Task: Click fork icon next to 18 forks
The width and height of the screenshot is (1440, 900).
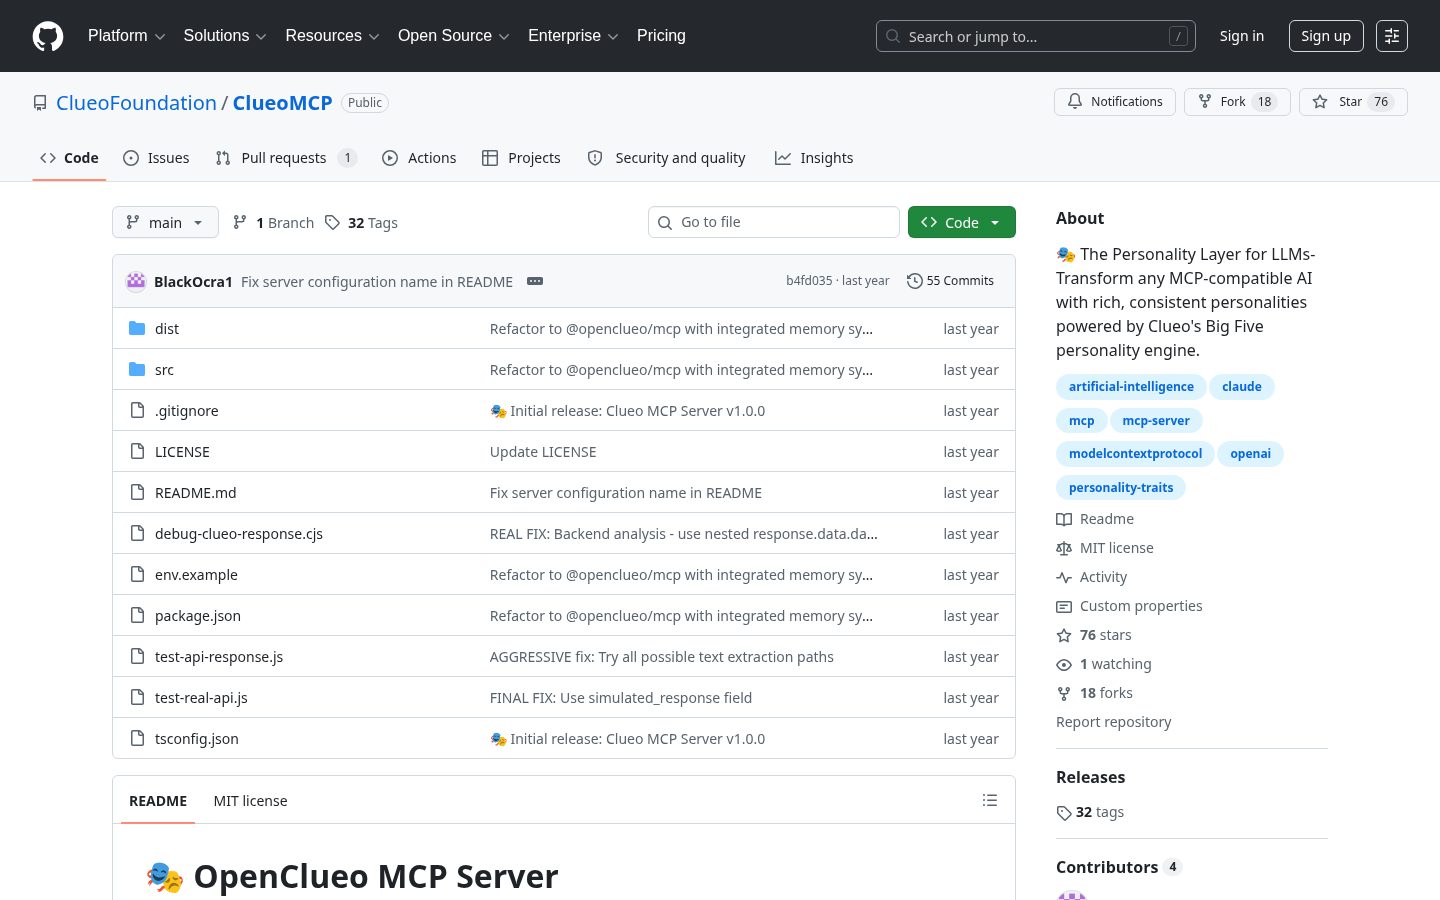Action: (x=1064, y=693)
